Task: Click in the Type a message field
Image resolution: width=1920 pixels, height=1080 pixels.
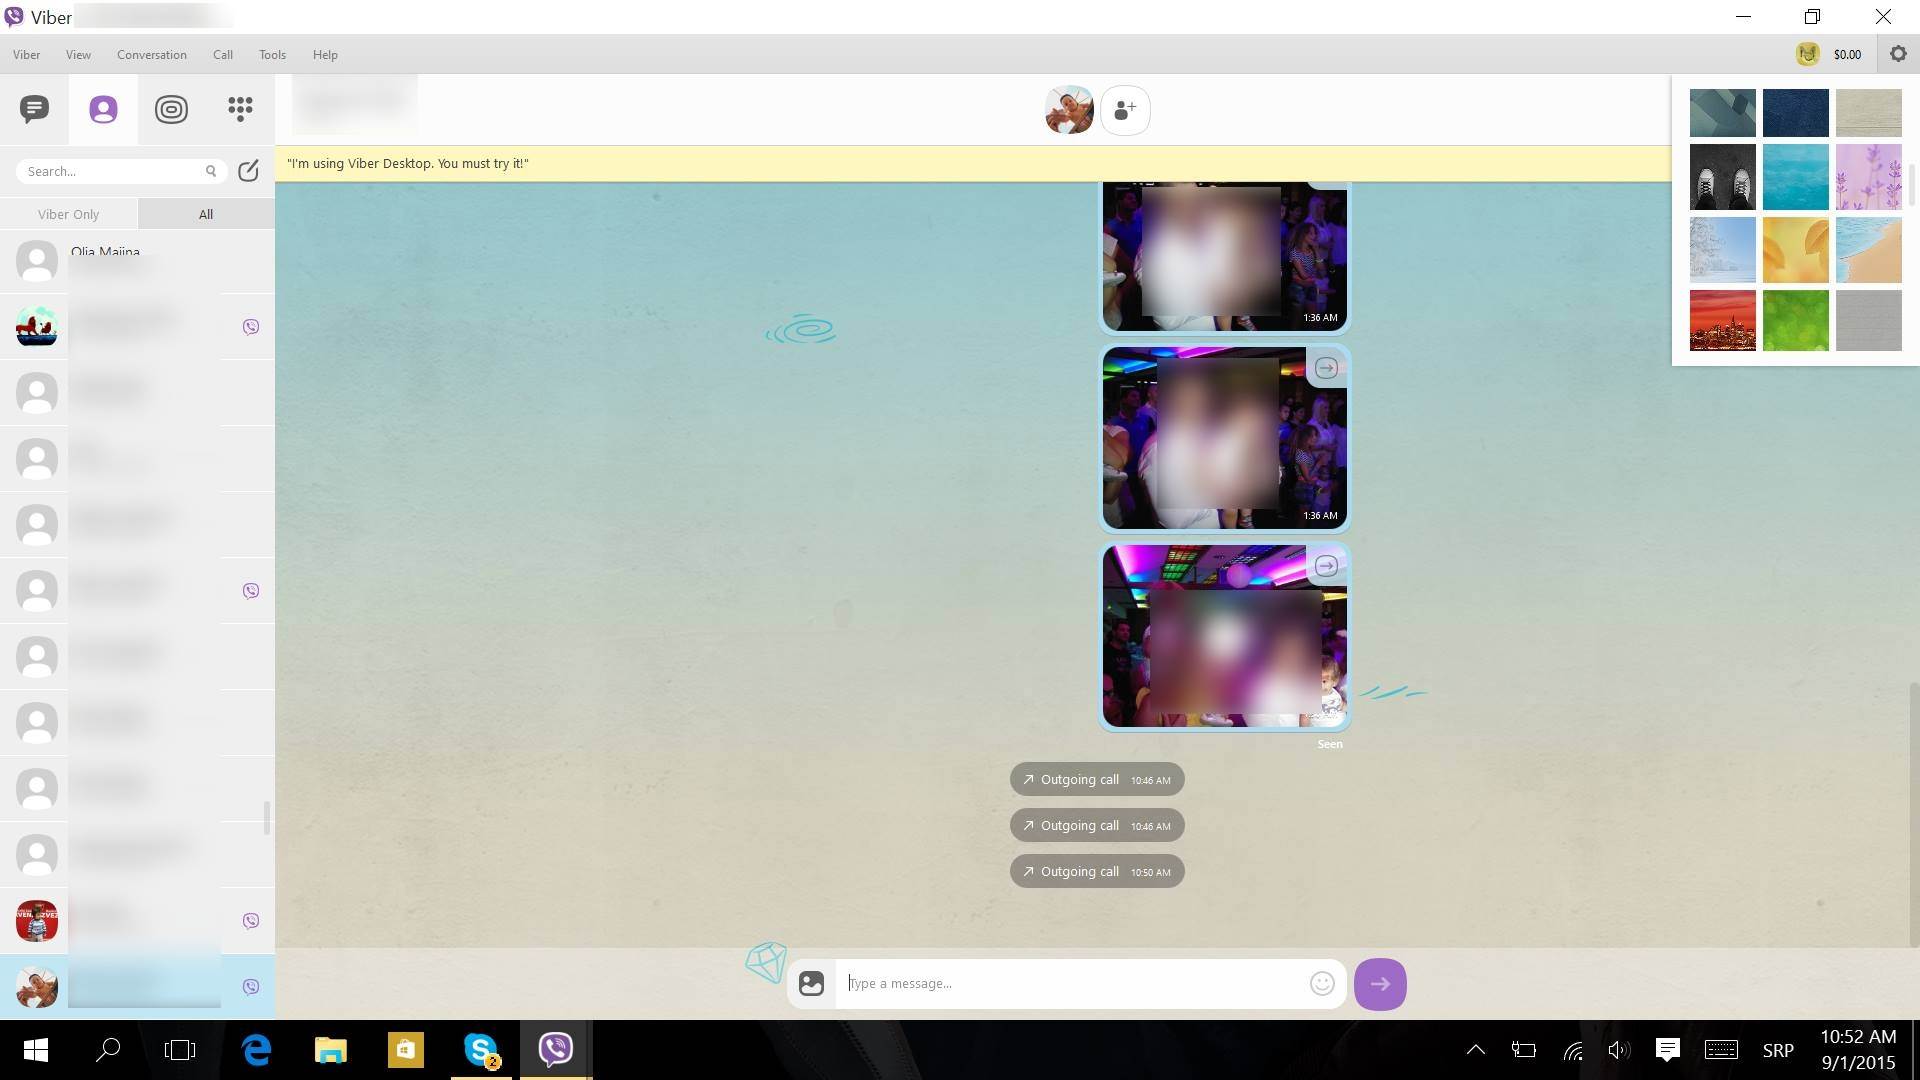Action: pyautogui.click(x=1070, y=984)
